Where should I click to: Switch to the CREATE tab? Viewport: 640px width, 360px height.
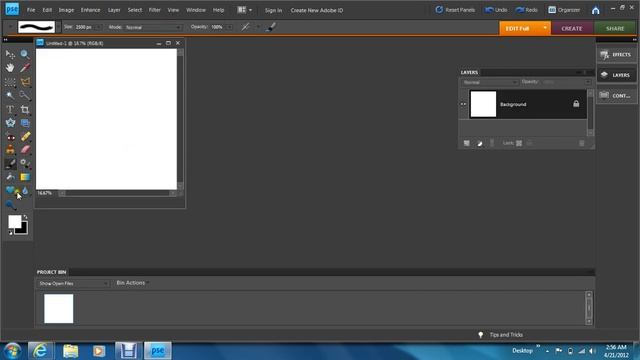(x=572, y=28)
